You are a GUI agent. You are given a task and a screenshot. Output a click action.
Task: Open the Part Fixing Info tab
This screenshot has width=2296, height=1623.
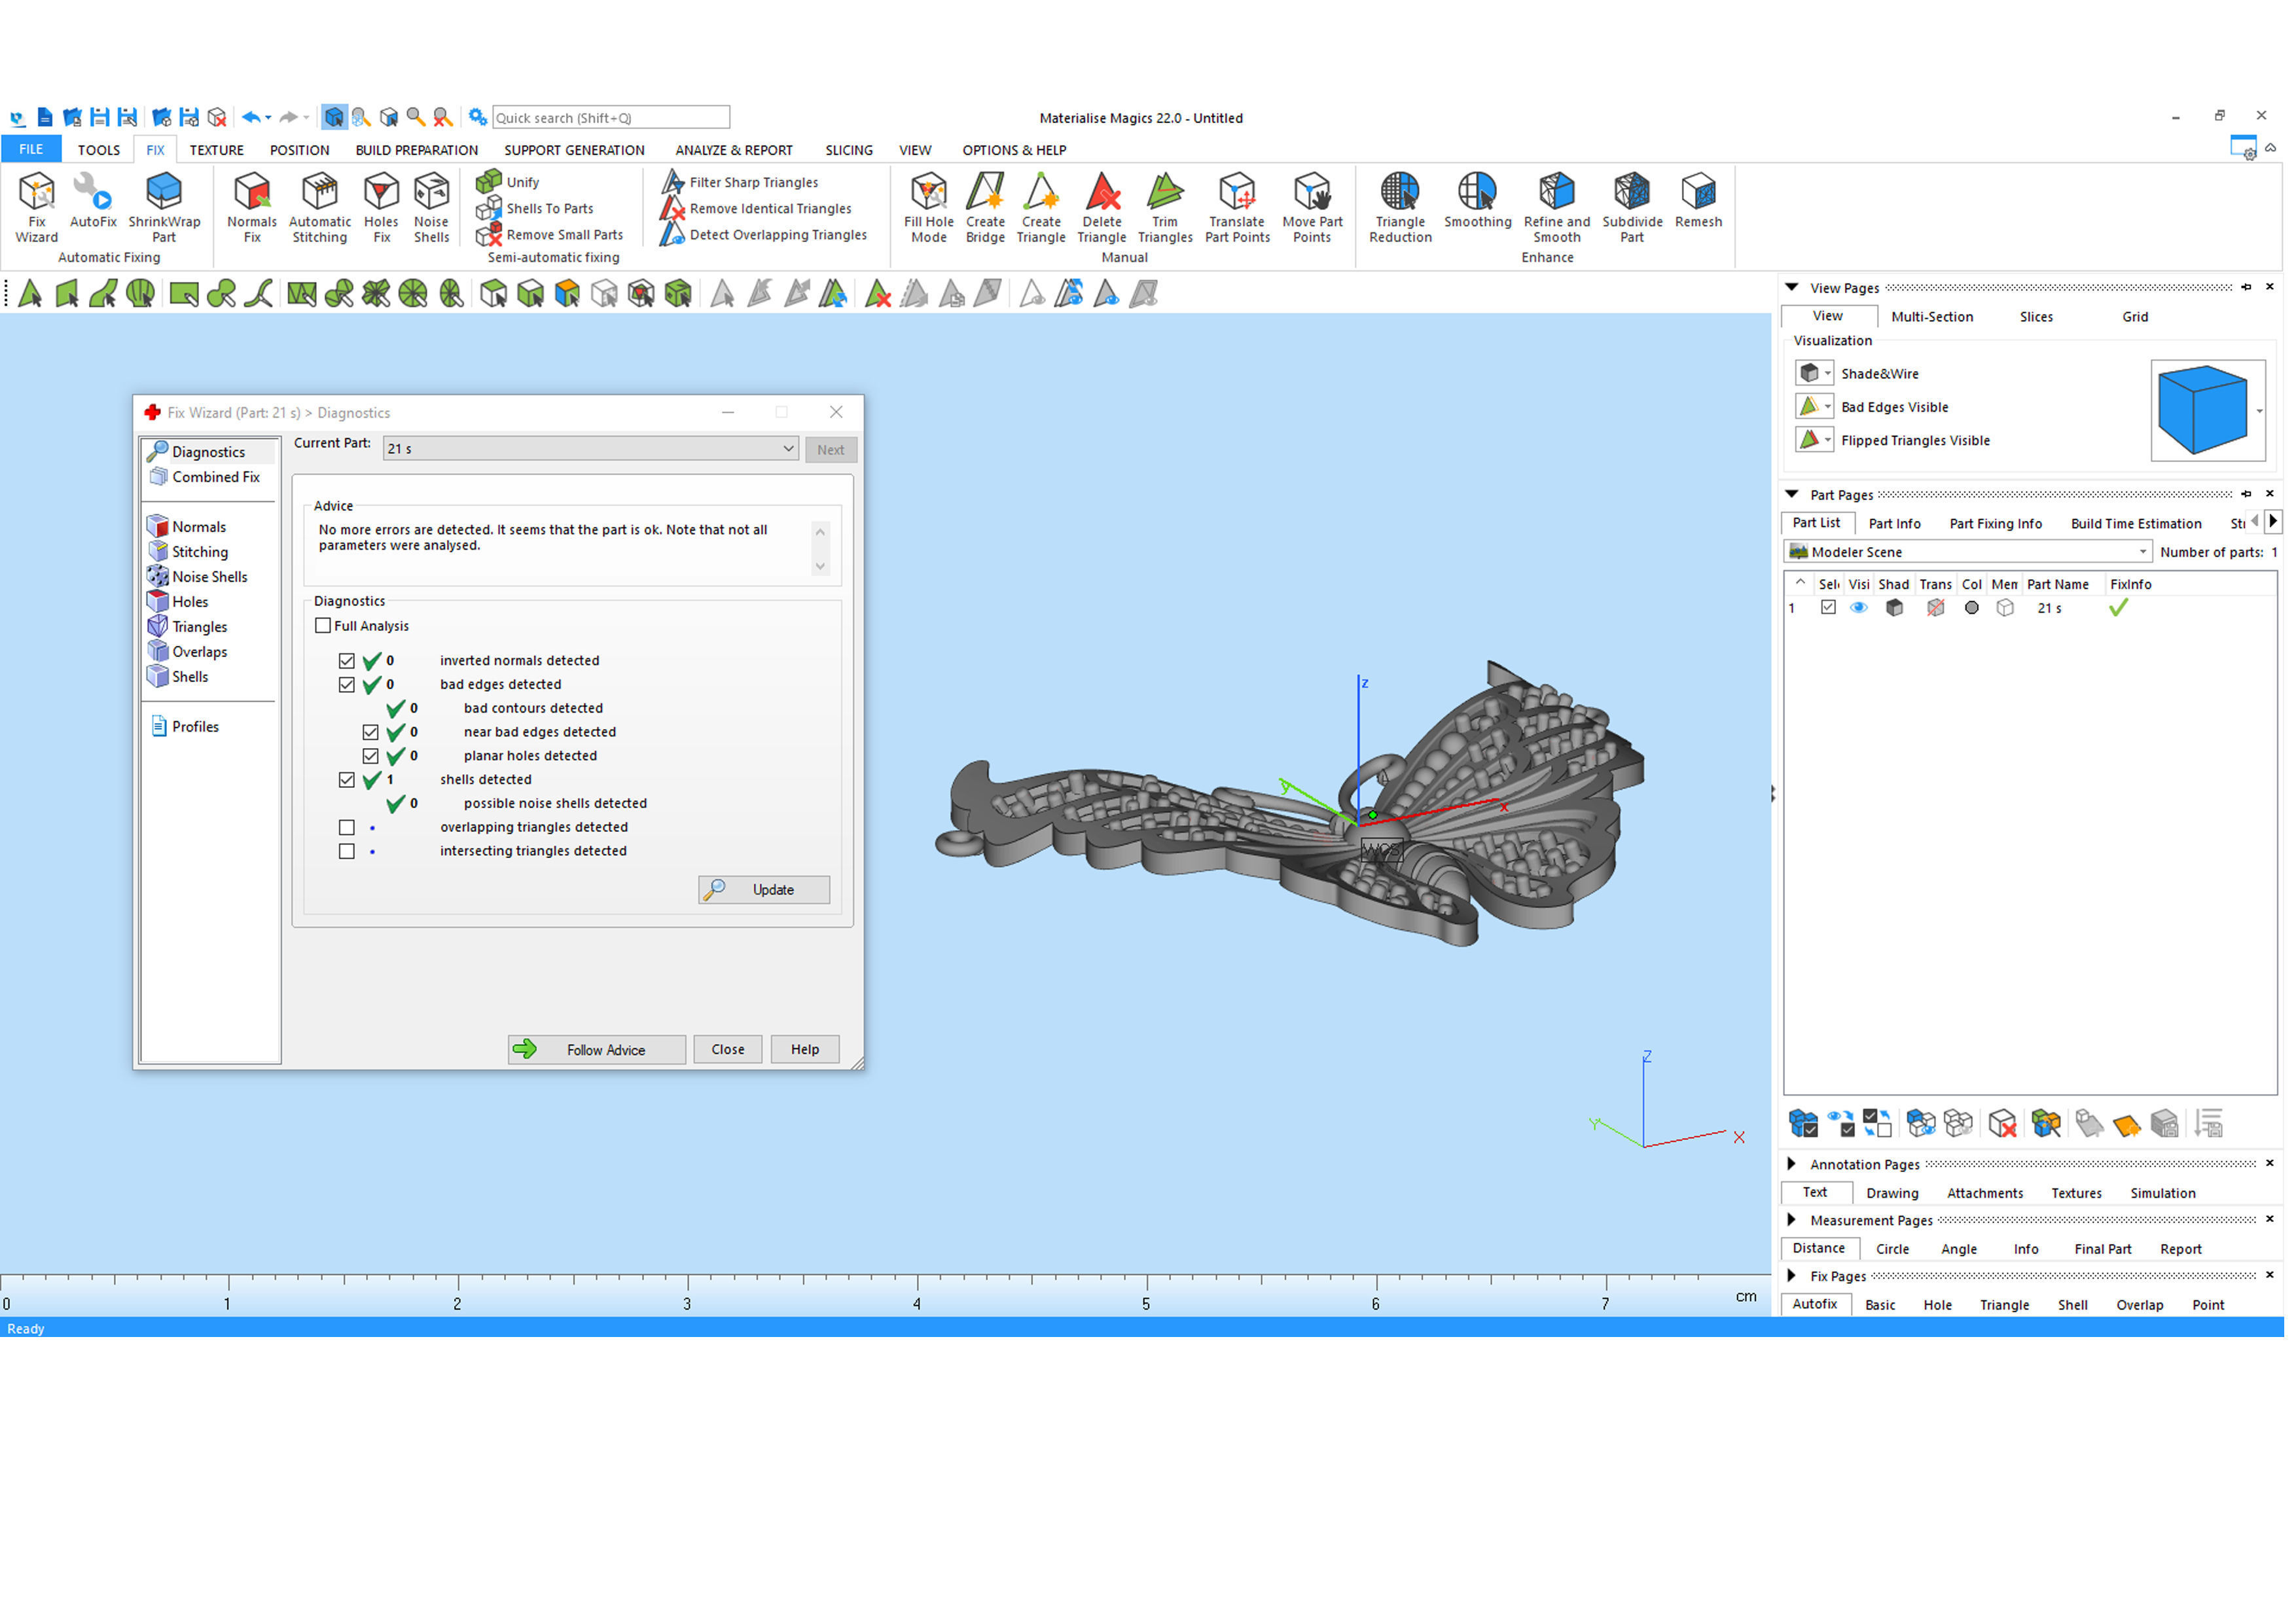(x=1996, y=524)
